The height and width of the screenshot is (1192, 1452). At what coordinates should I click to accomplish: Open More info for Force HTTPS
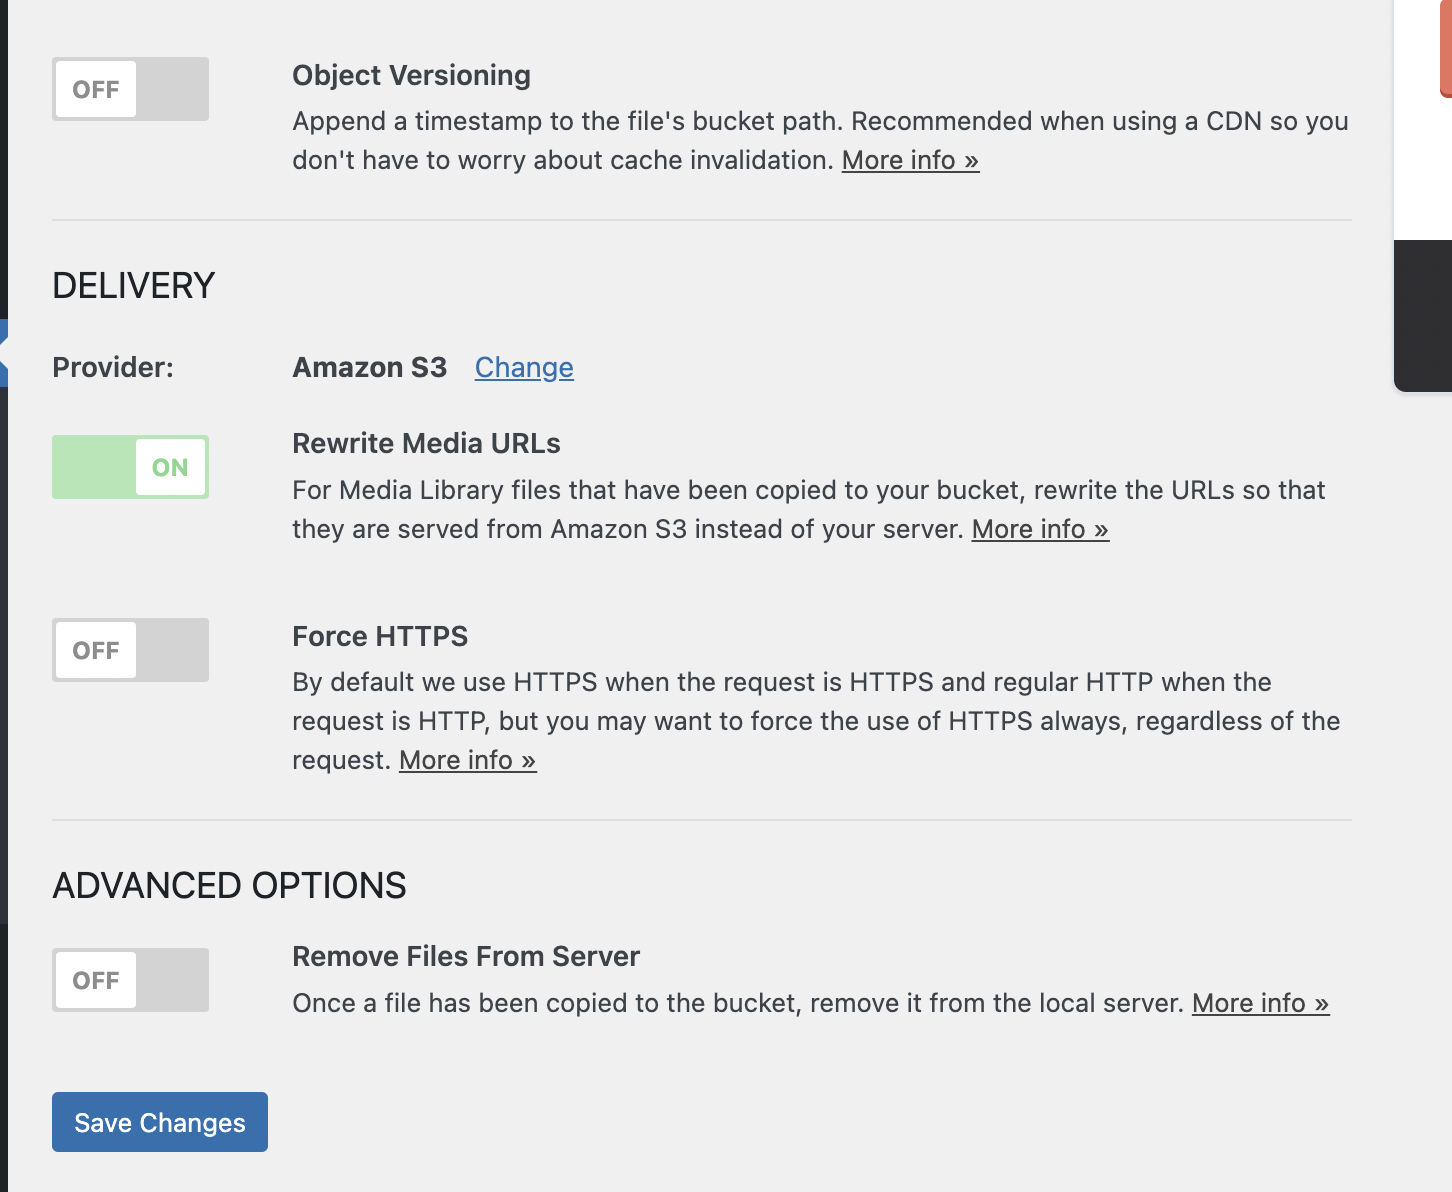tap(467, 760)
